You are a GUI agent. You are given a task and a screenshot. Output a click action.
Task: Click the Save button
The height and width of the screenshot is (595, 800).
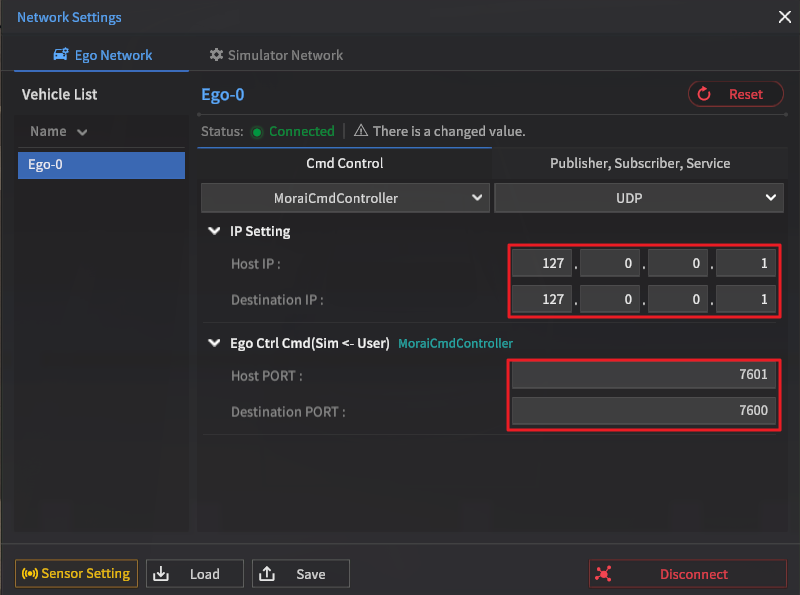[x=300, y=574]
